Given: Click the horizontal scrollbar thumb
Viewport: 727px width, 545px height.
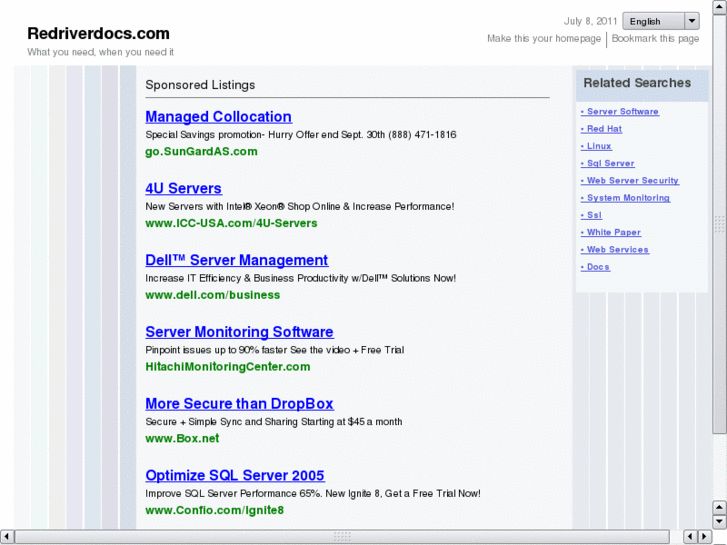Looking at the screenshot, I should [342, 537].
